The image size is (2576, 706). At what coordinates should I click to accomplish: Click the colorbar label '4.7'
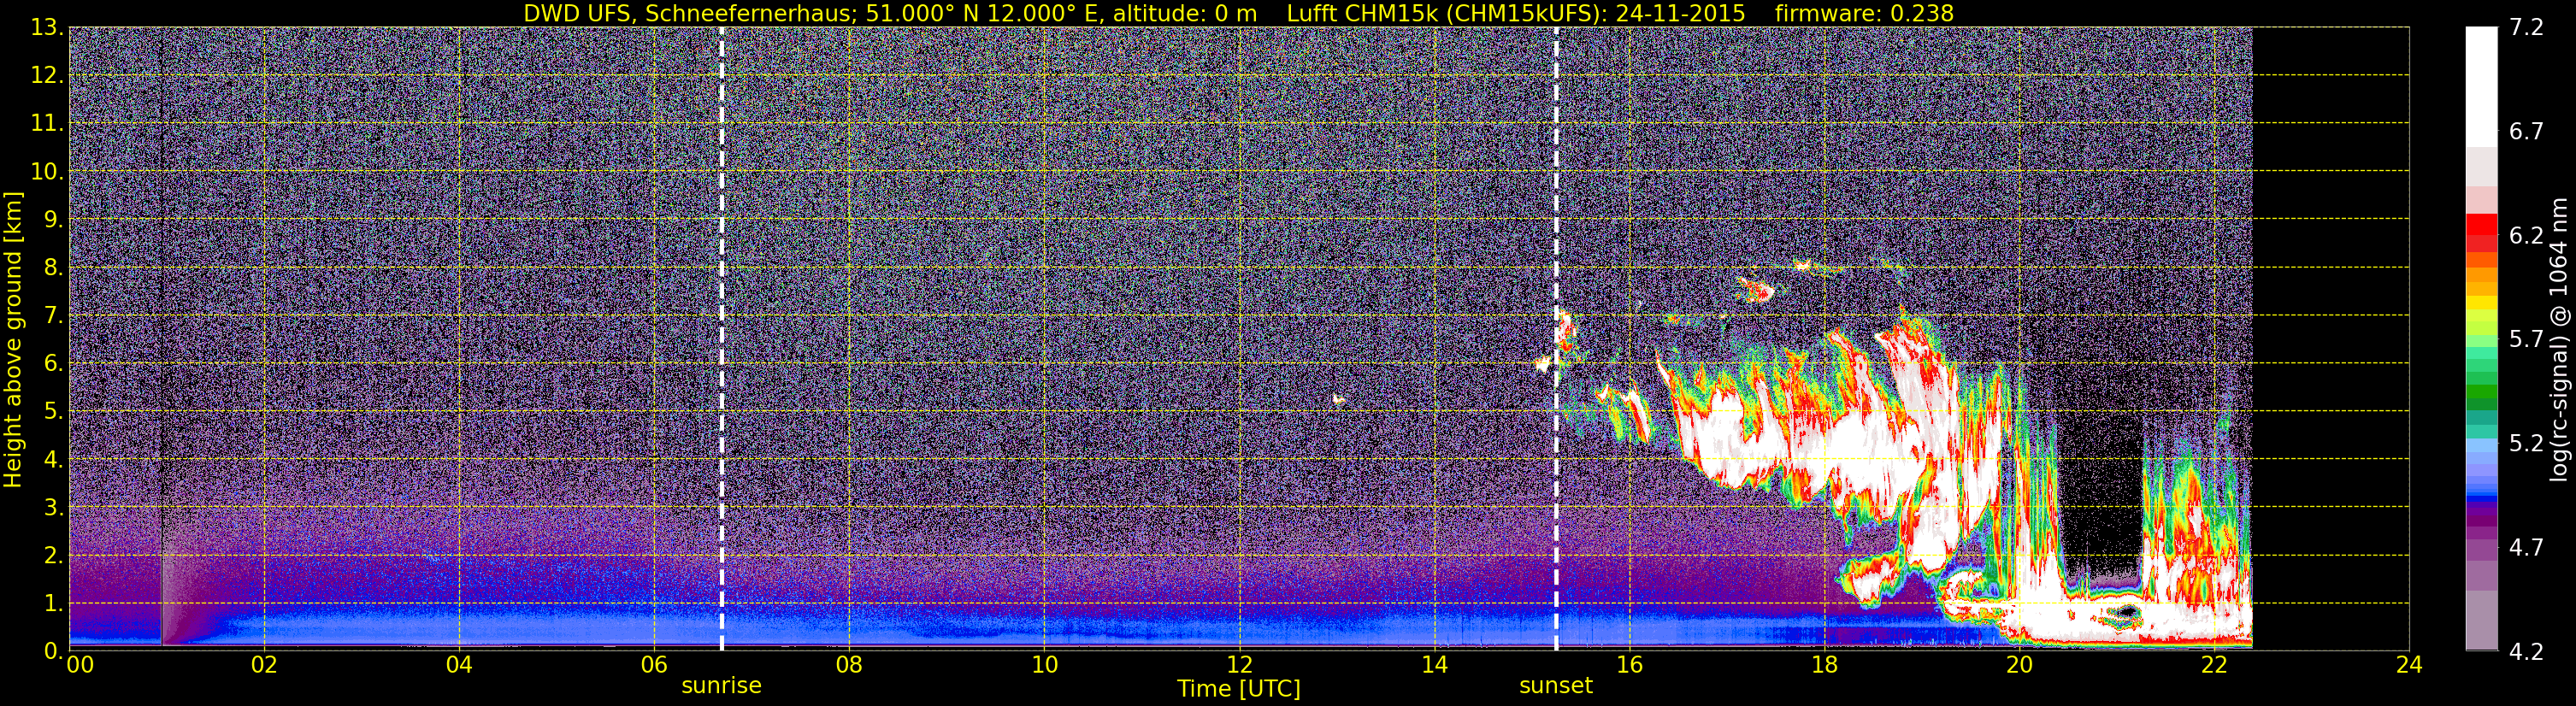2526,548
